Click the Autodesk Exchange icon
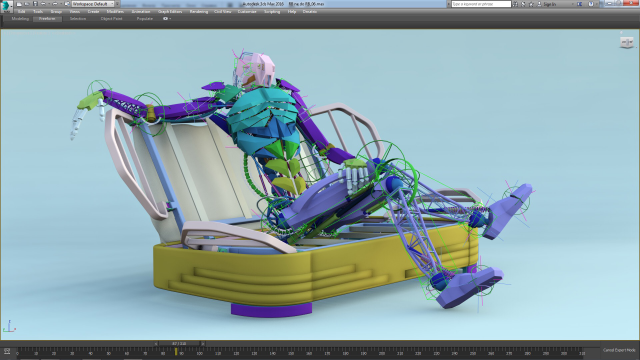This screenshot has width=640, height=360. point(579,4)
